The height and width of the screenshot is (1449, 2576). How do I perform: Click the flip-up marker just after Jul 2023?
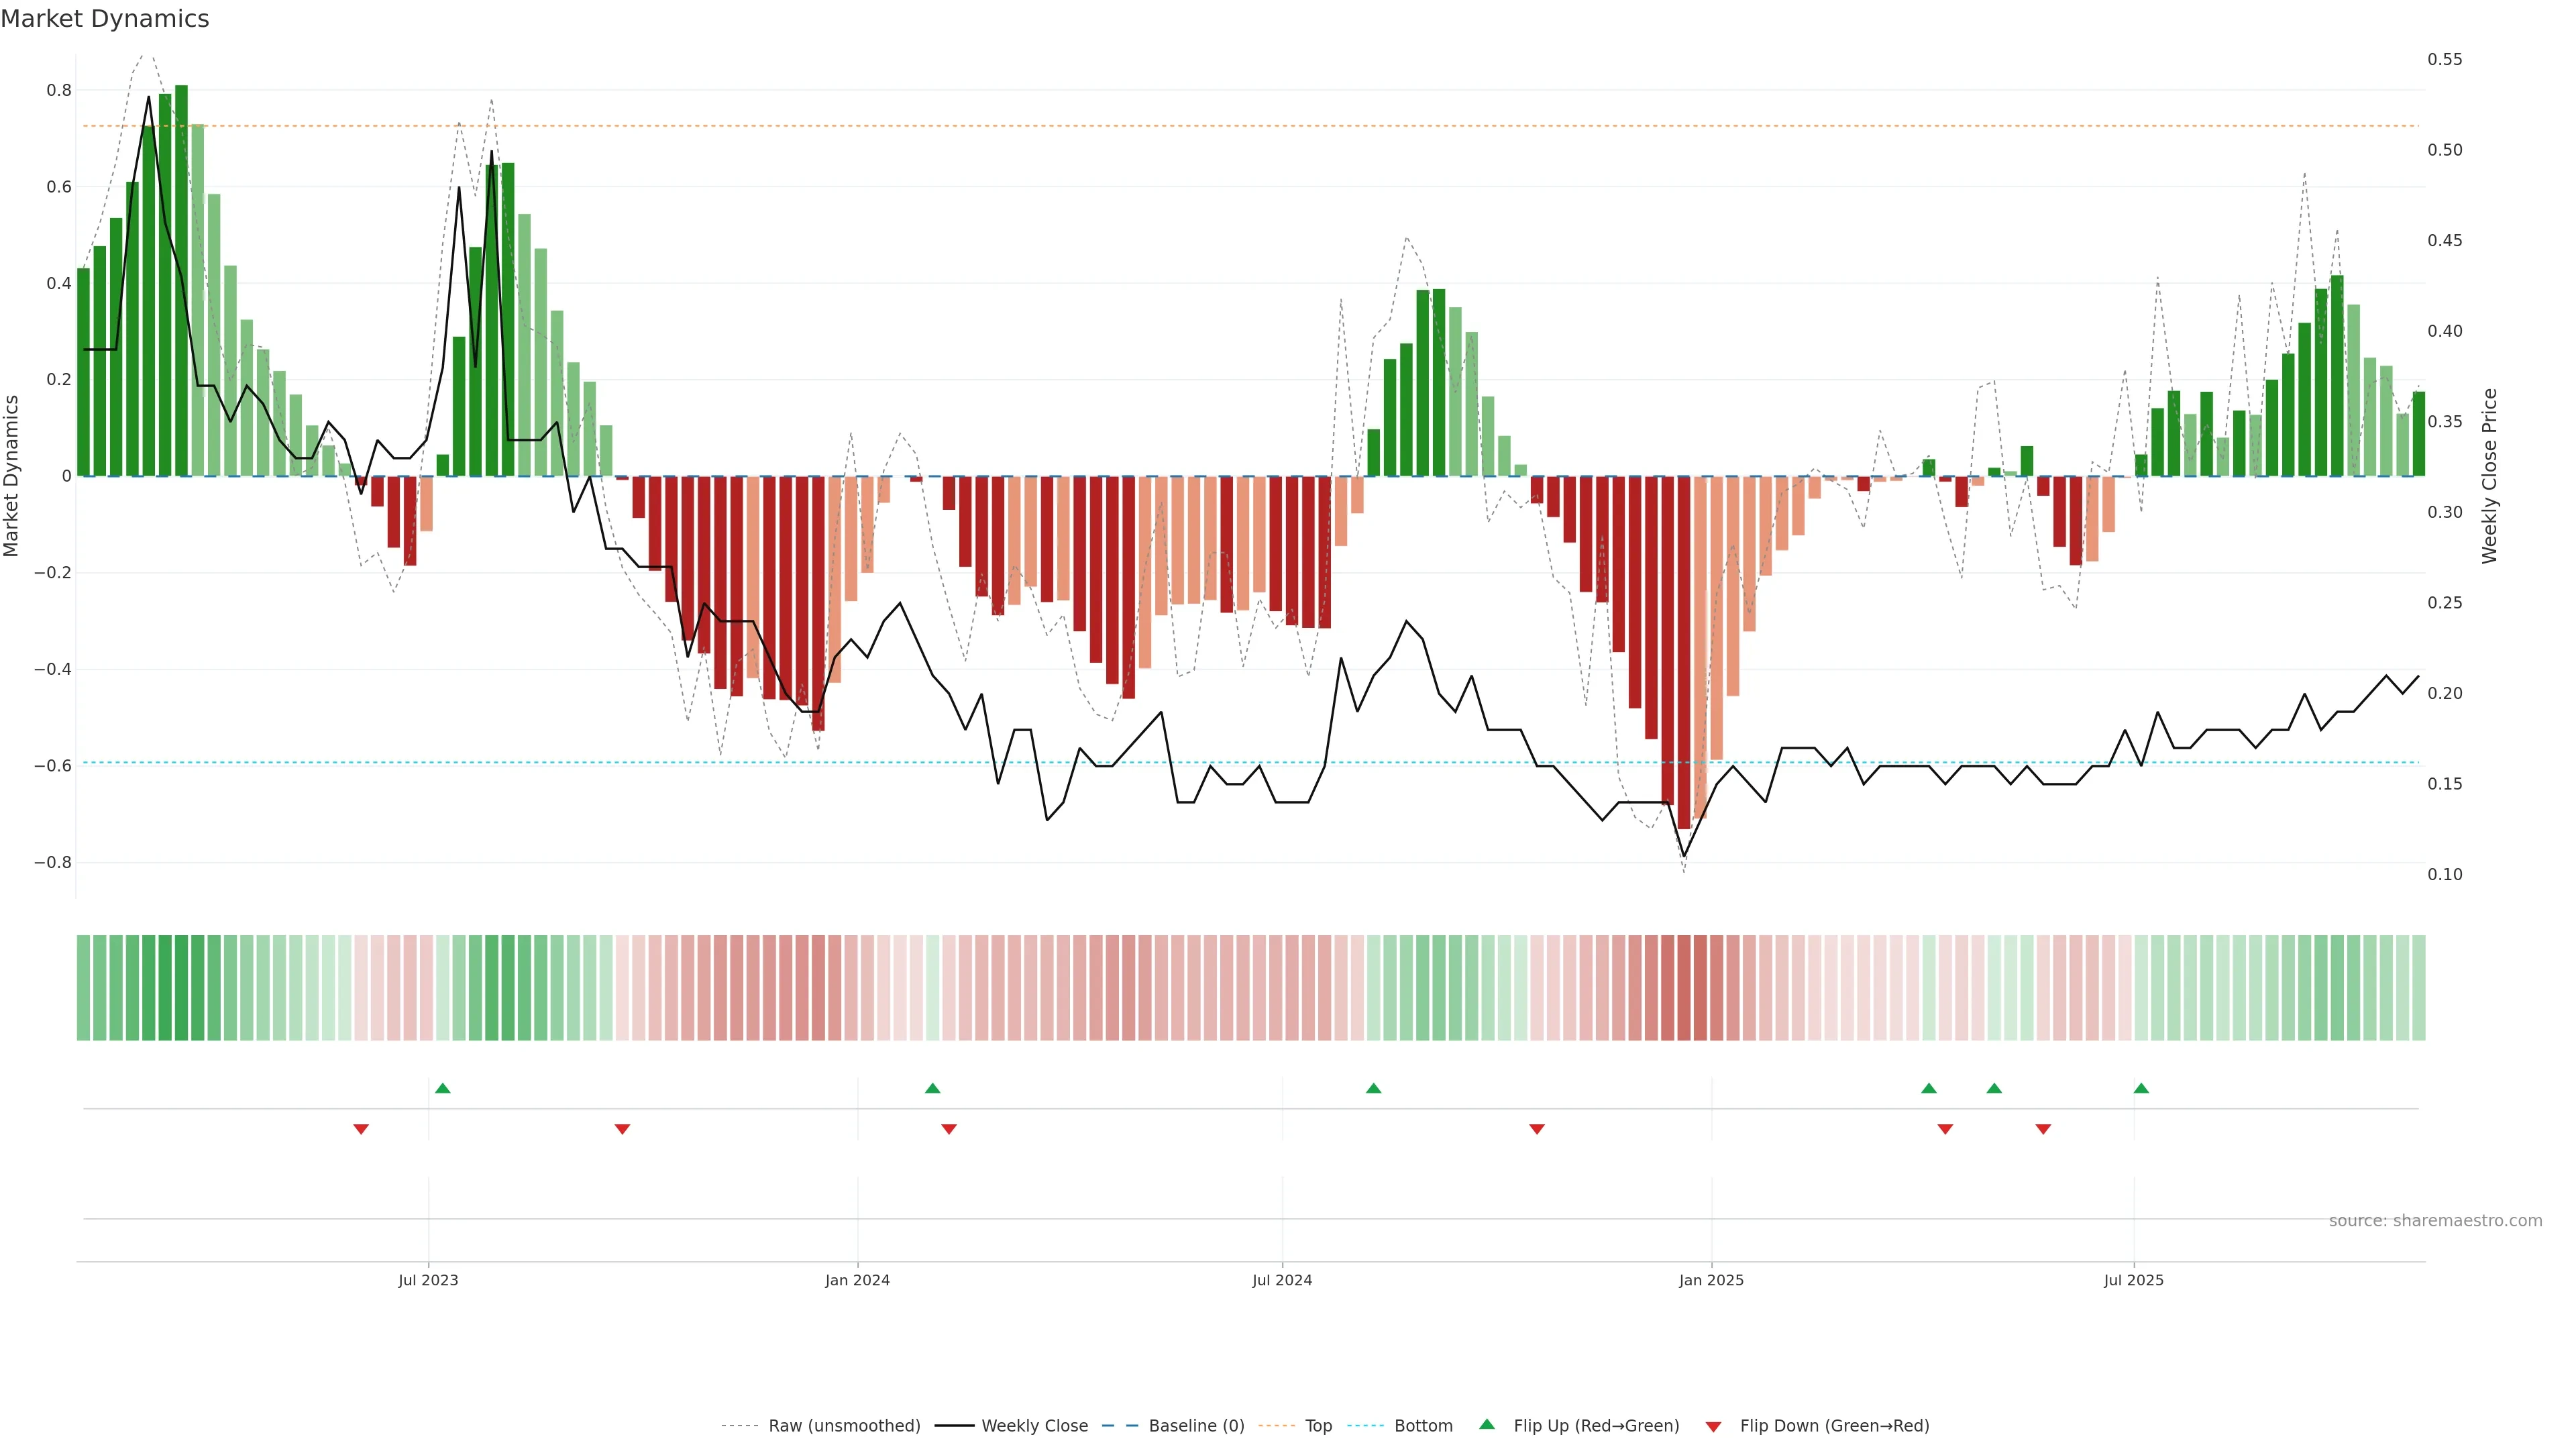coord(443,1088)
